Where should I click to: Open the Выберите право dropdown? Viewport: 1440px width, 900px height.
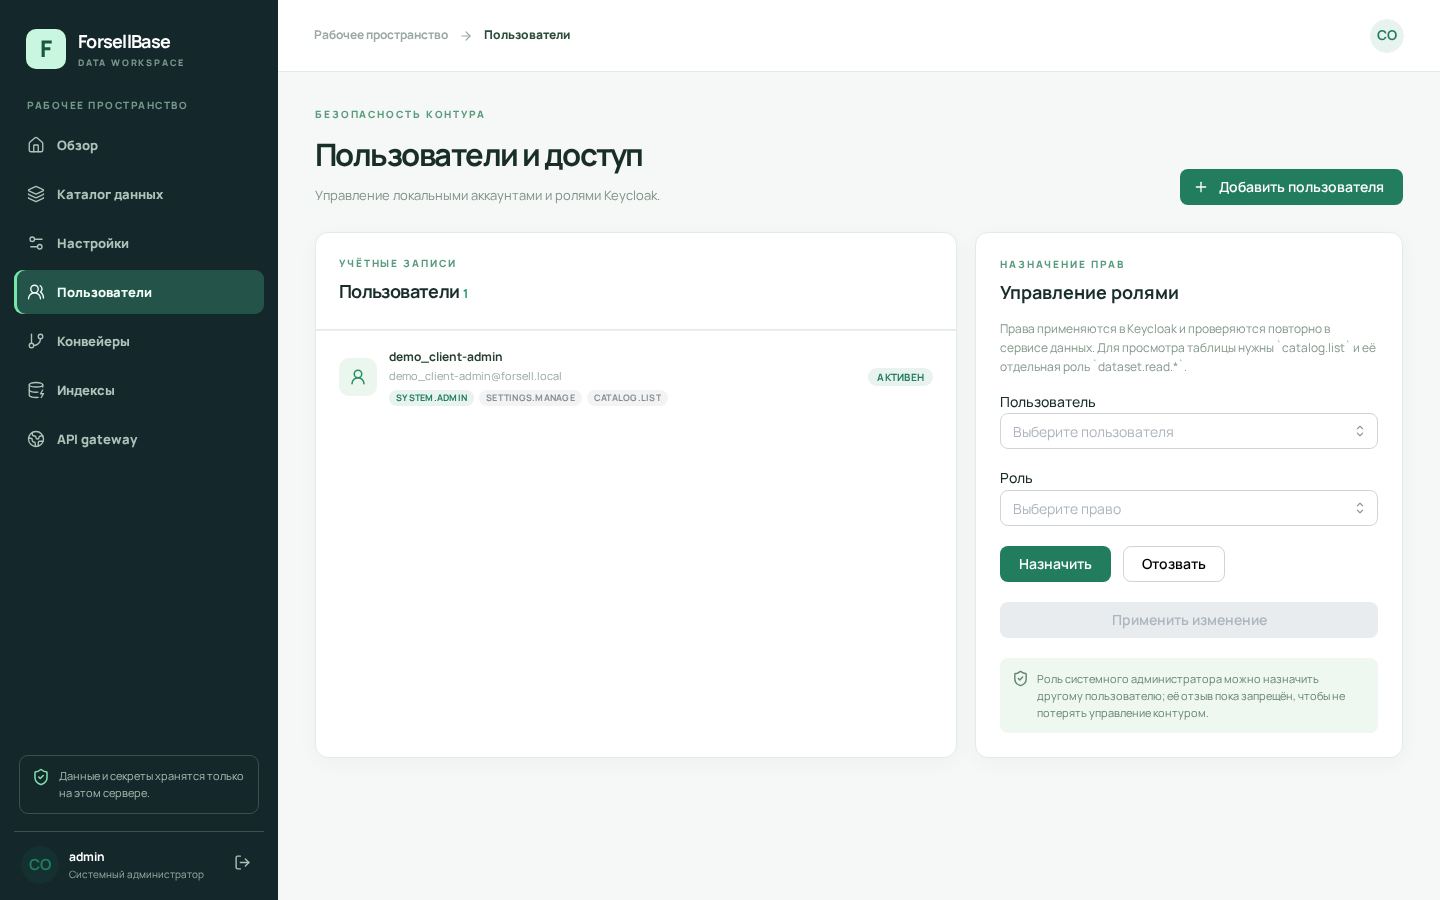pos(1189,508)
